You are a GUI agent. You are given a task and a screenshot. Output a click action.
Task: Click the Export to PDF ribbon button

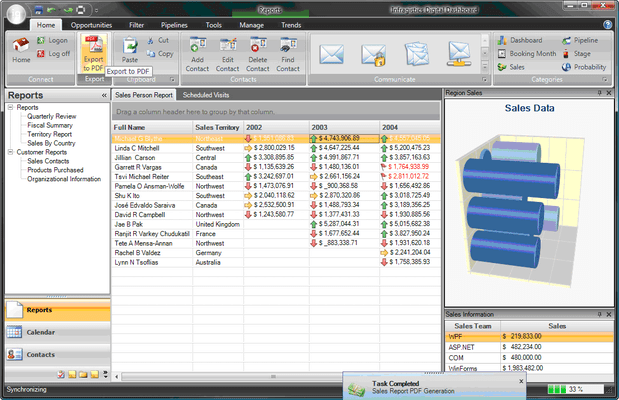point(92,53)
